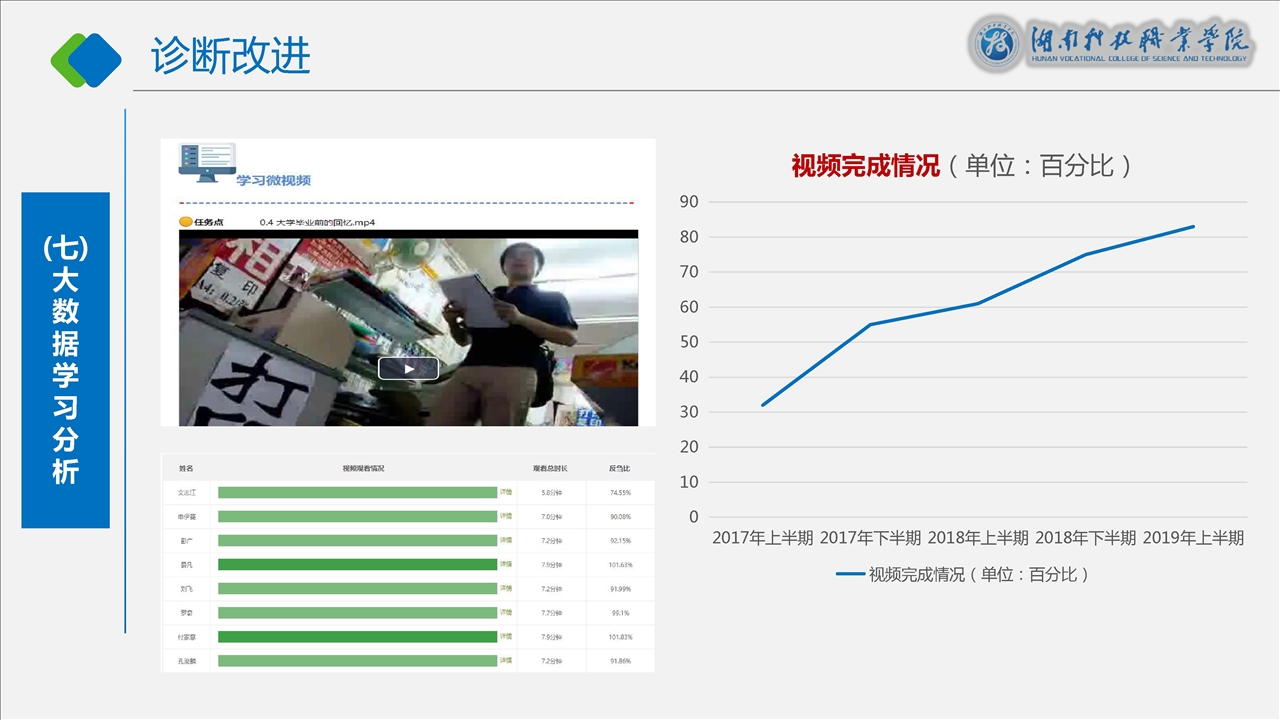Click the computer monitor icon above 学习微视频
This screenshot has height=720, width=1280.
click(x=206, y=162)
